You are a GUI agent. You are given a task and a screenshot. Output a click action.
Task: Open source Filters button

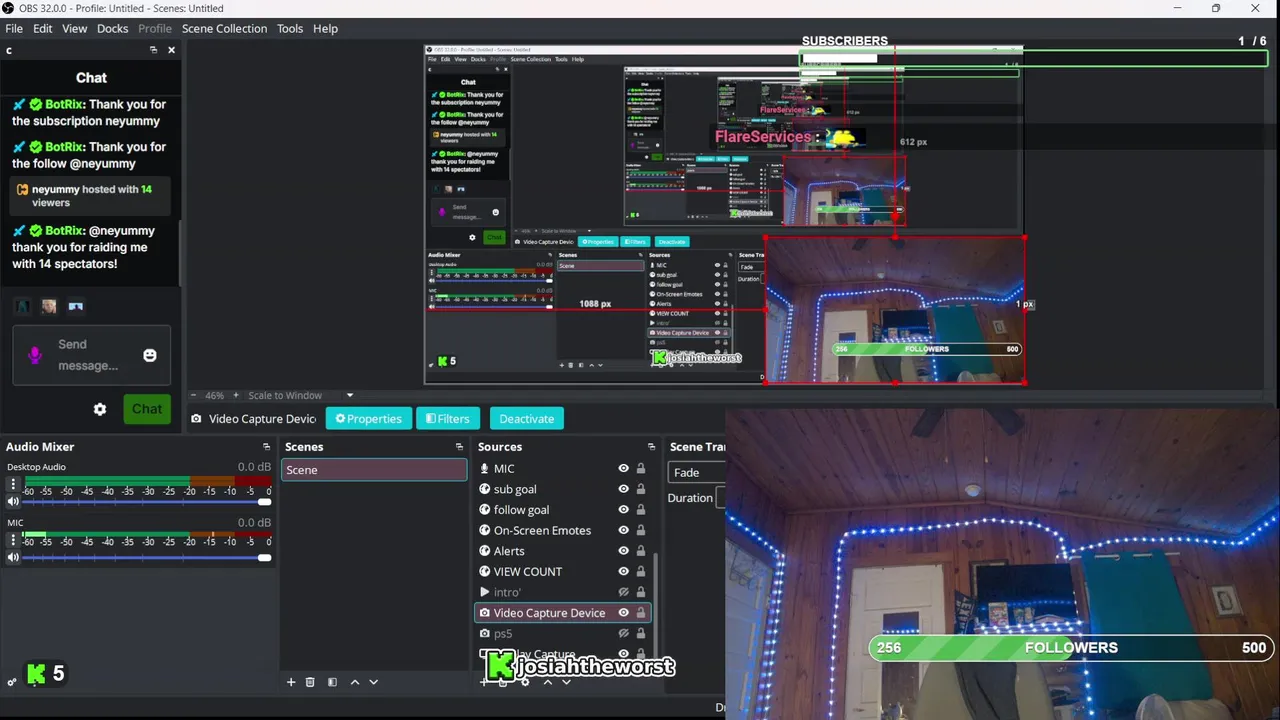pos(447,419)
